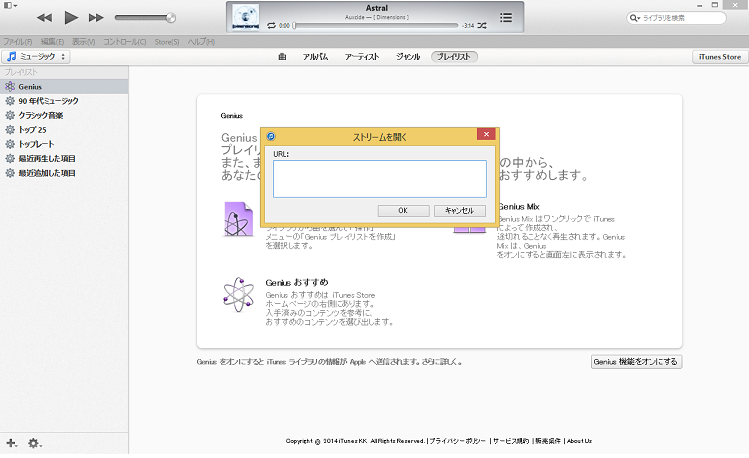Screen dimensions: 749x458
Task: Select the Genius playlist in sidebar
Action: pos(64,86)
